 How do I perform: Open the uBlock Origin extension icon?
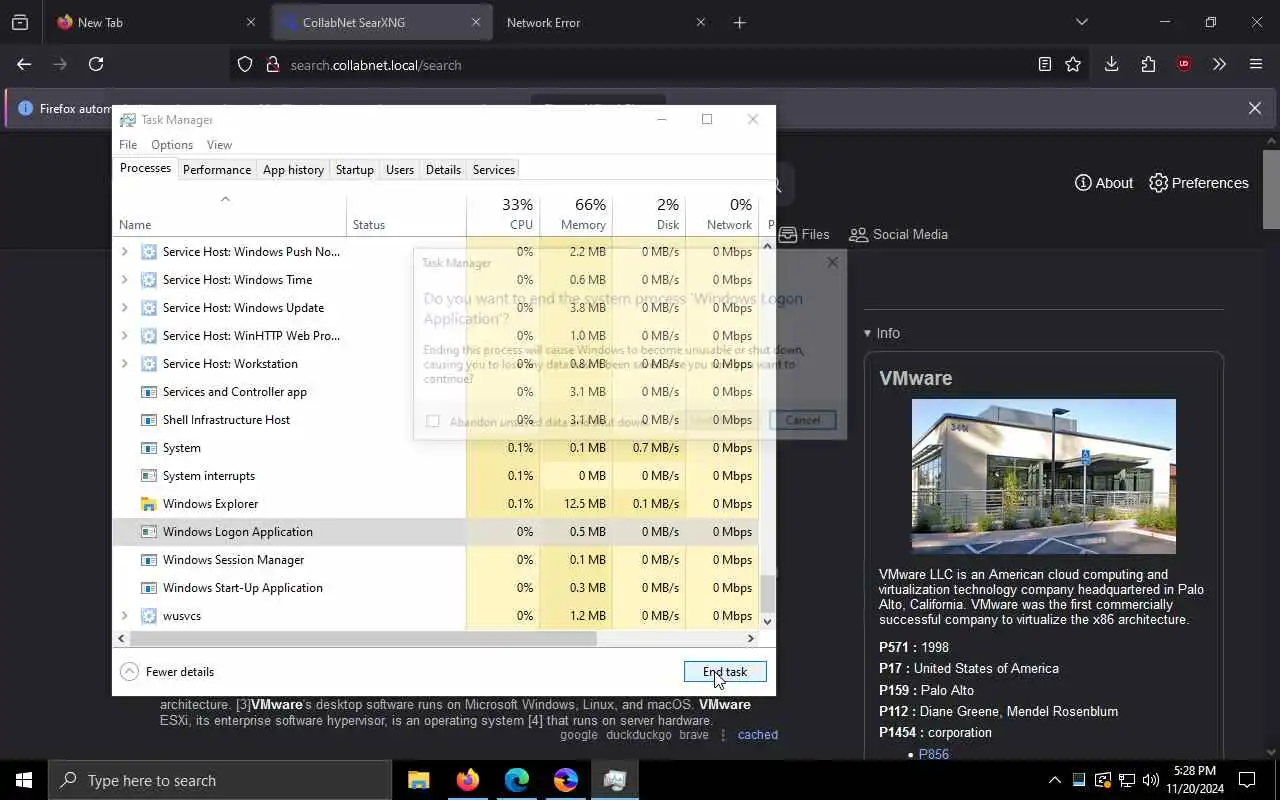pos(1184,64)
